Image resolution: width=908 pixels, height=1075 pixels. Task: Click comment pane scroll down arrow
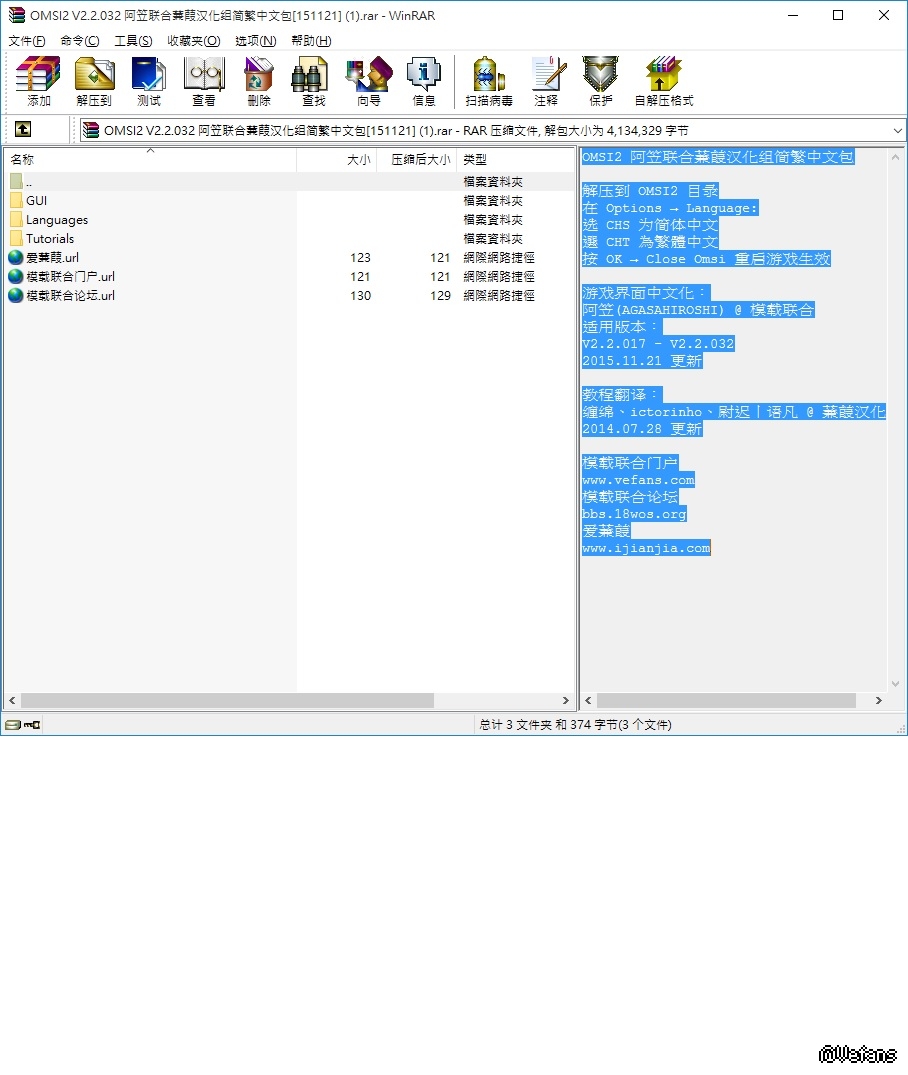[x=895, y=684]
